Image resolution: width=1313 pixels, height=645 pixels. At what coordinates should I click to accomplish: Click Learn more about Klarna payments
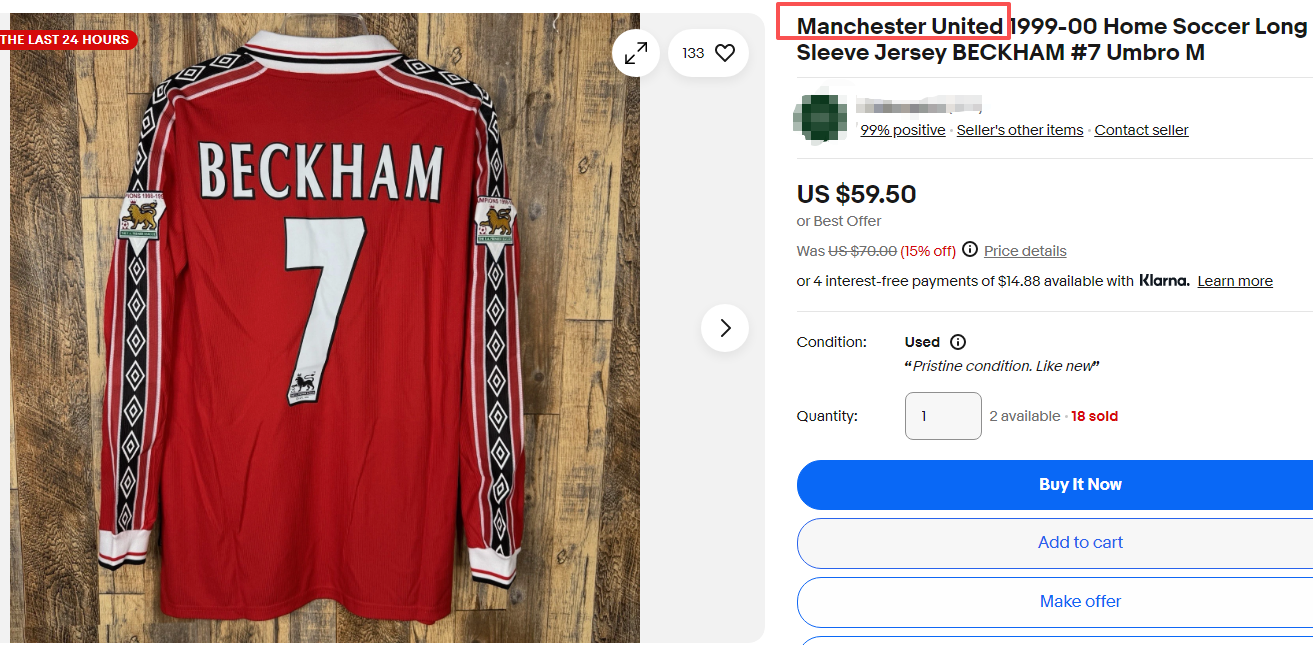(1235, 281)
